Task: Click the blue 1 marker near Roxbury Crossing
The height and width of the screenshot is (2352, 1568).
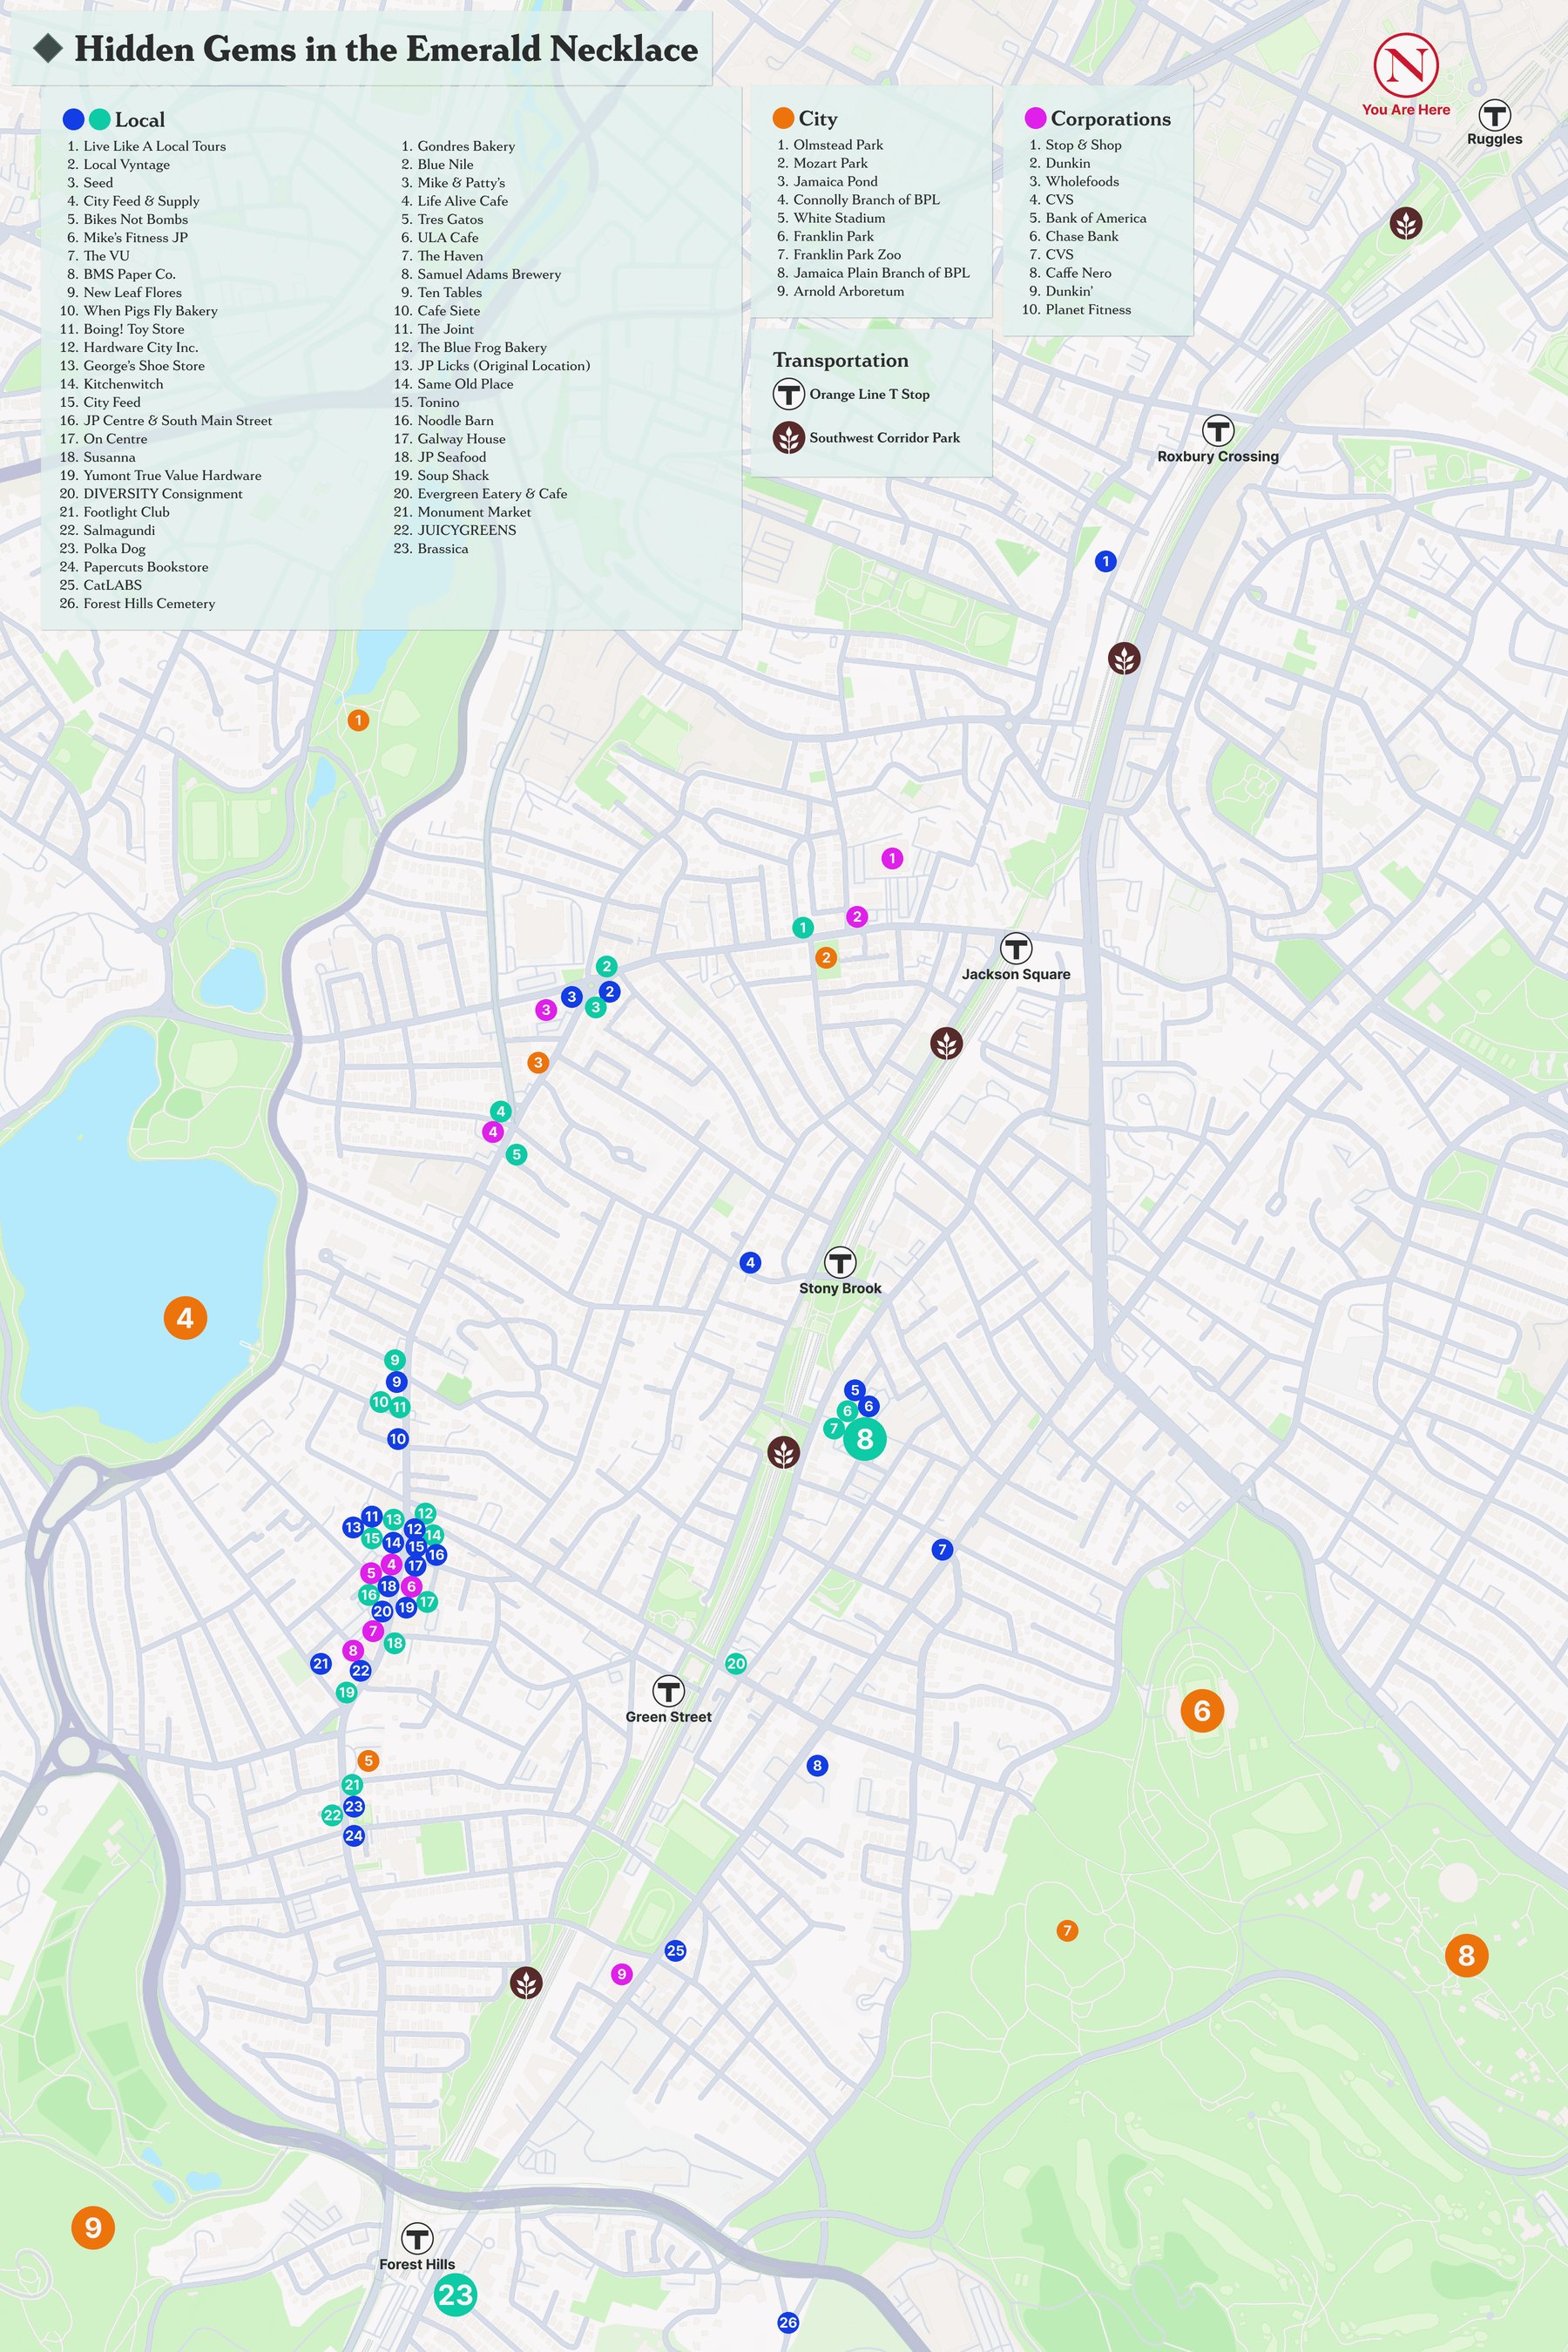Action: pyautogui.click(x=1105, y=561)
